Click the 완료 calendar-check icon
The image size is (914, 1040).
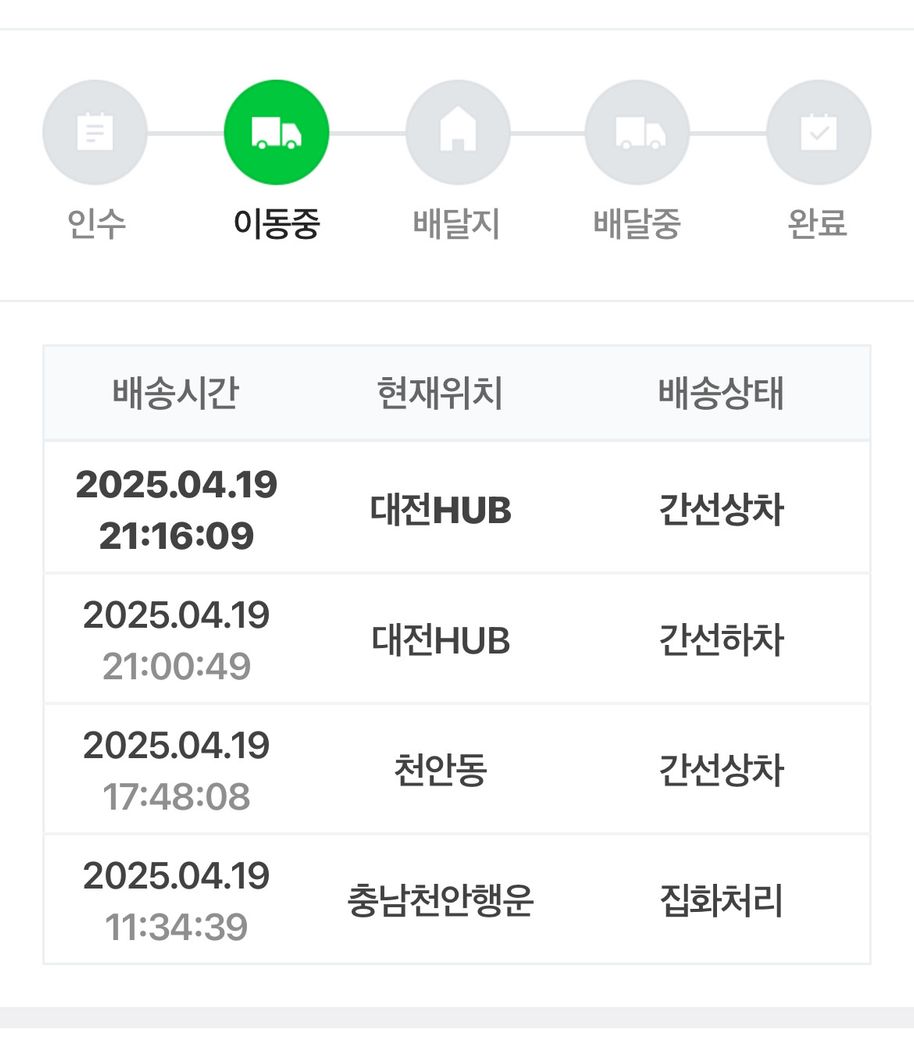click(818, 132)
